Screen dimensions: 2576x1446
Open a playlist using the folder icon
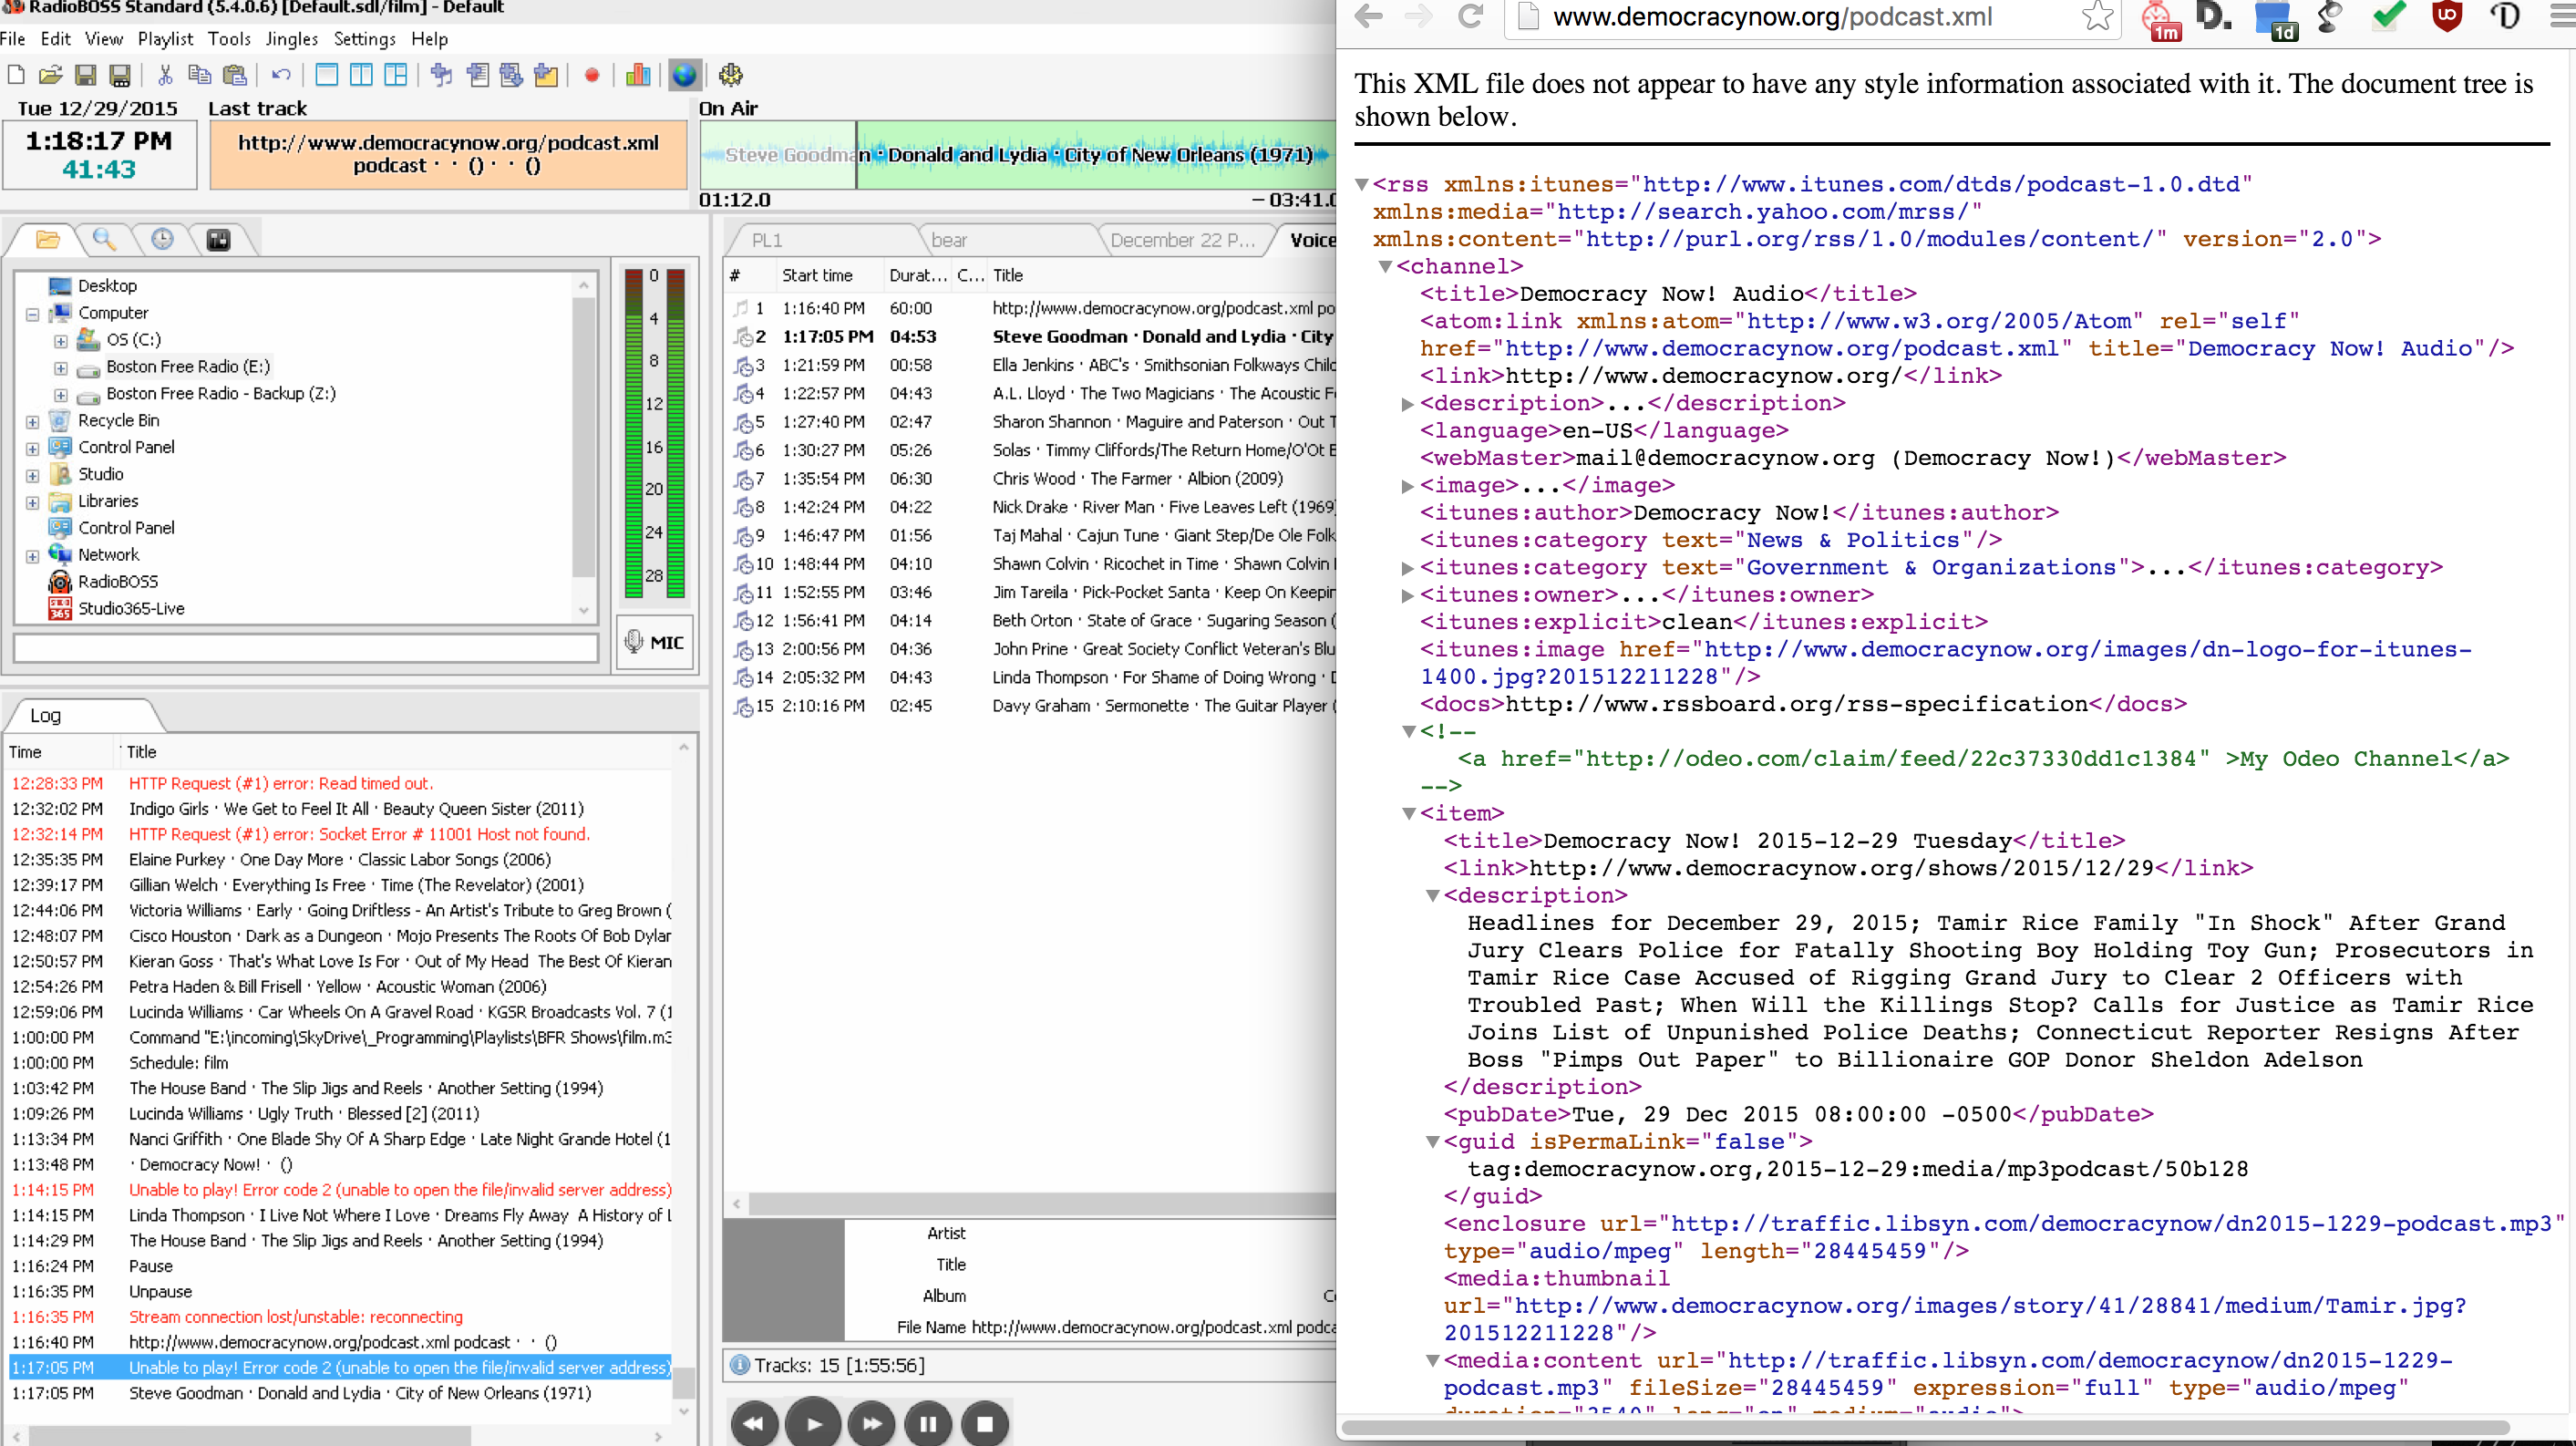[x=50, y=75]
